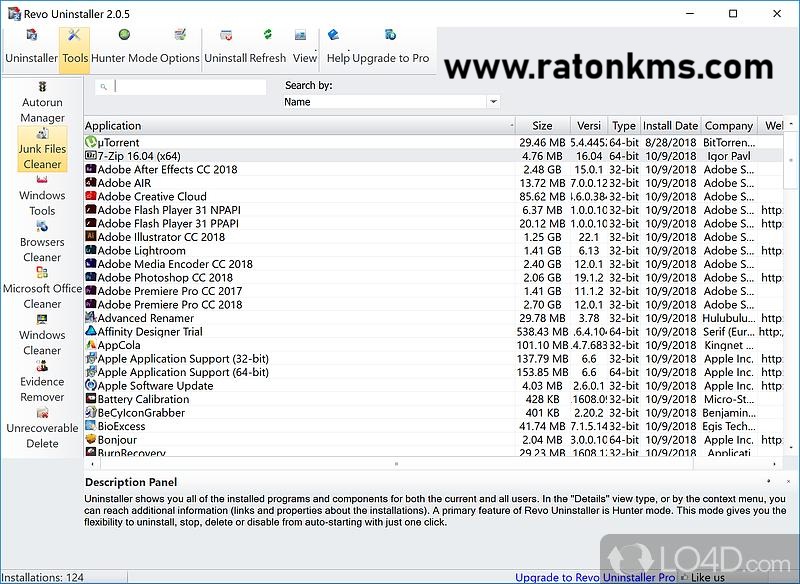The width and height of the screenshot is (800, 584).
Task: Open Unrecoverable Delete tool
Action: coord(42,428)
